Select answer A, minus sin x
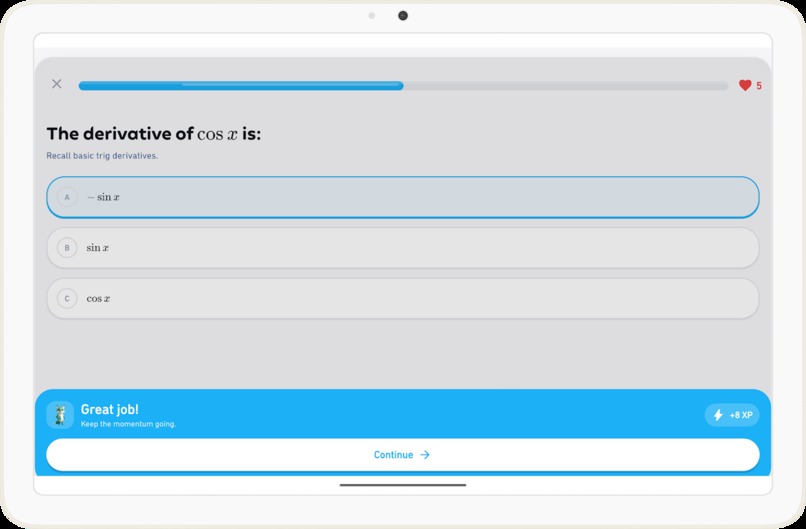This screenshot has width=806, height=529. coord(402,197)
